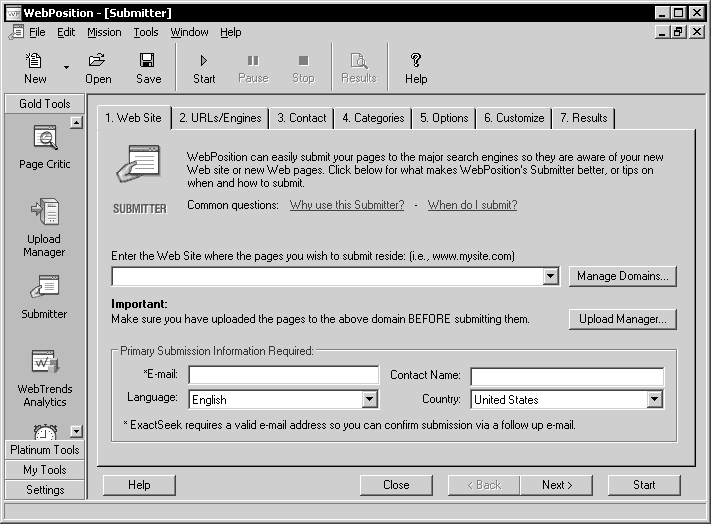This screenshot has height=524, width=711.
Task: Click the large Submitter hand-document graphic
Action: click(139, 164)
